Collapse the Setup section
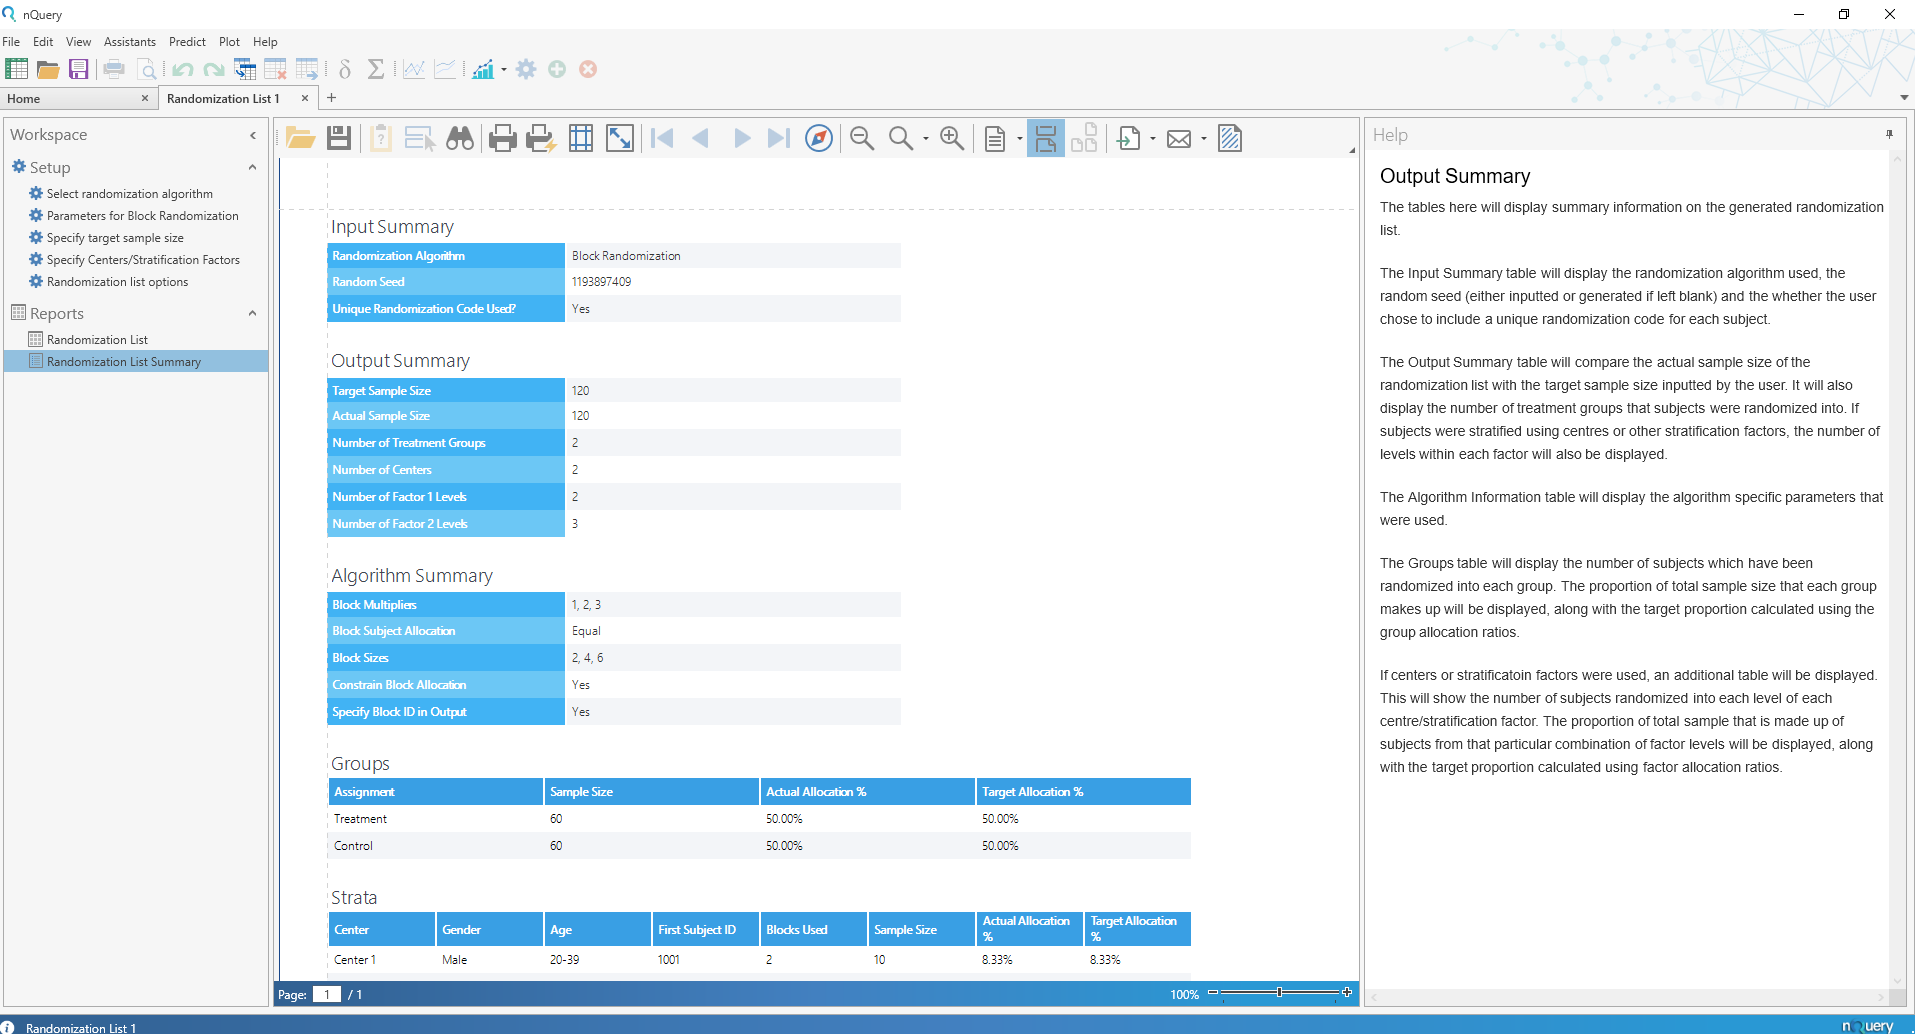This screenshot has width=1915, height=1034. pyautogui.click(x=252, y=167)
